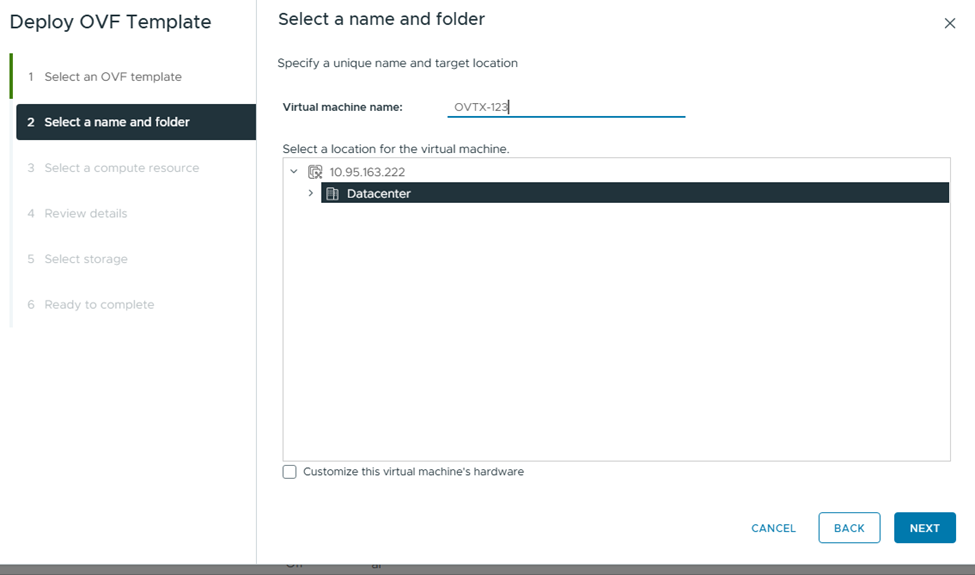Select the 10.95.163.222 server label in the tree
This screenshot has height=575, width=975.
(367, 172)
